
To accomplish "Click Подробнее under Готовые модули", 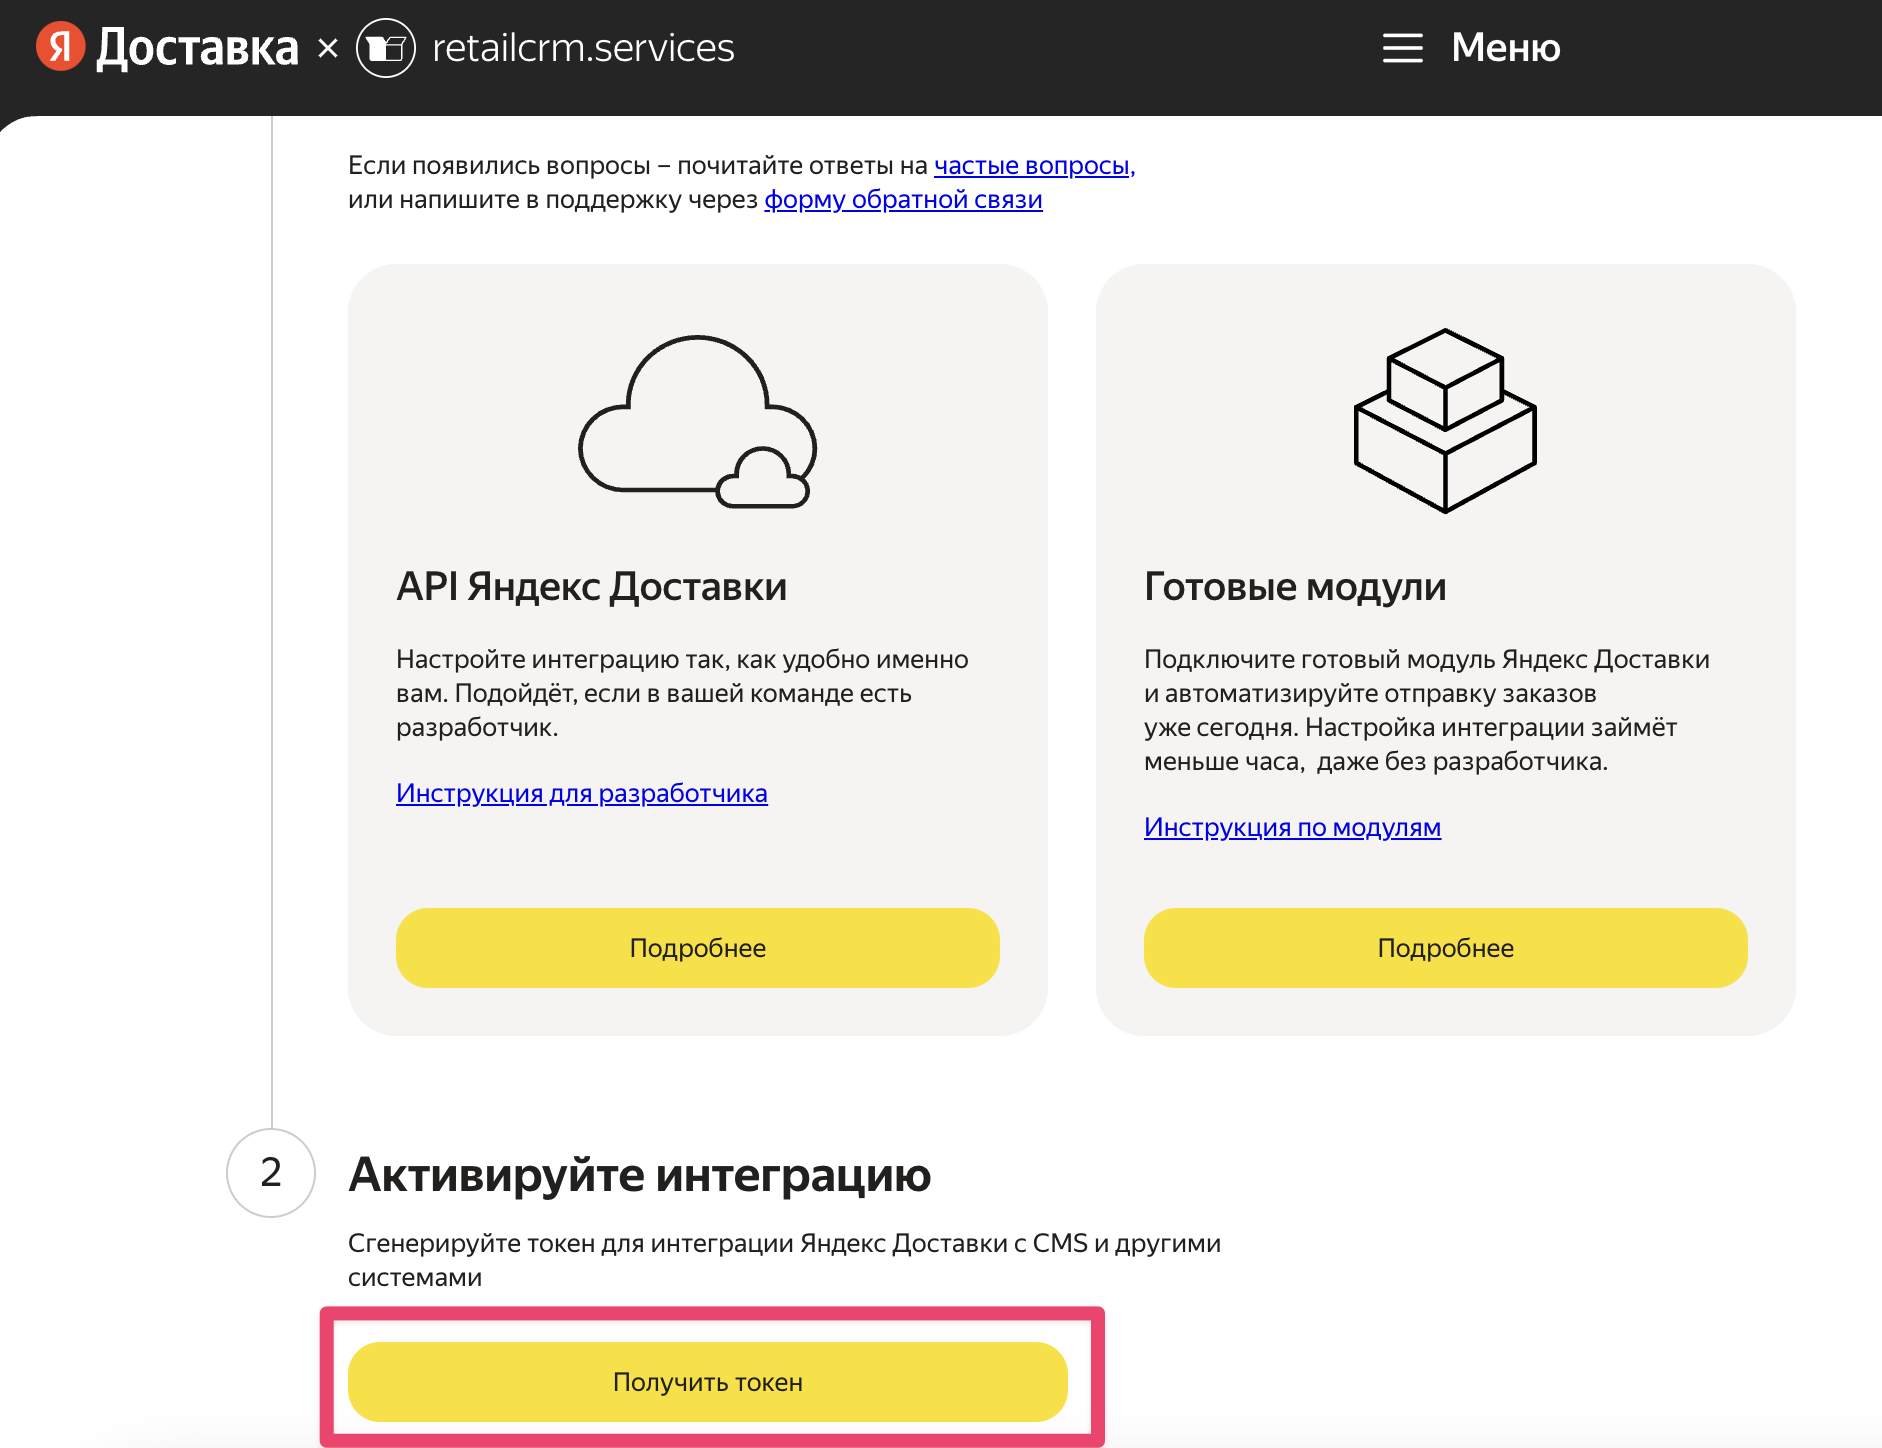I will pyautogui.click(x=1446, y=948).
